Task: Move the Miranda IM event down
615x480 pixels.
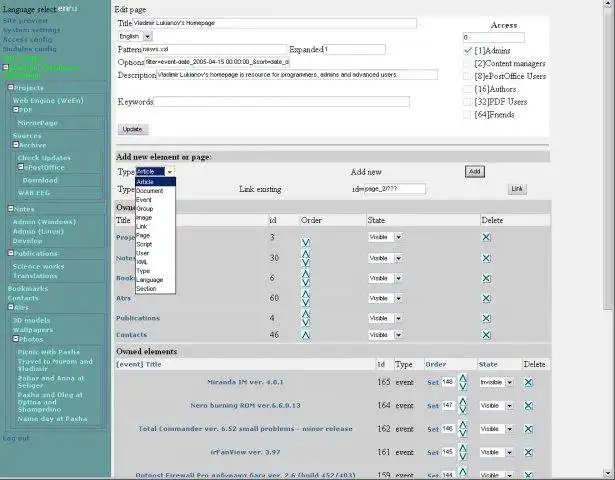Action: click(463, 387)
